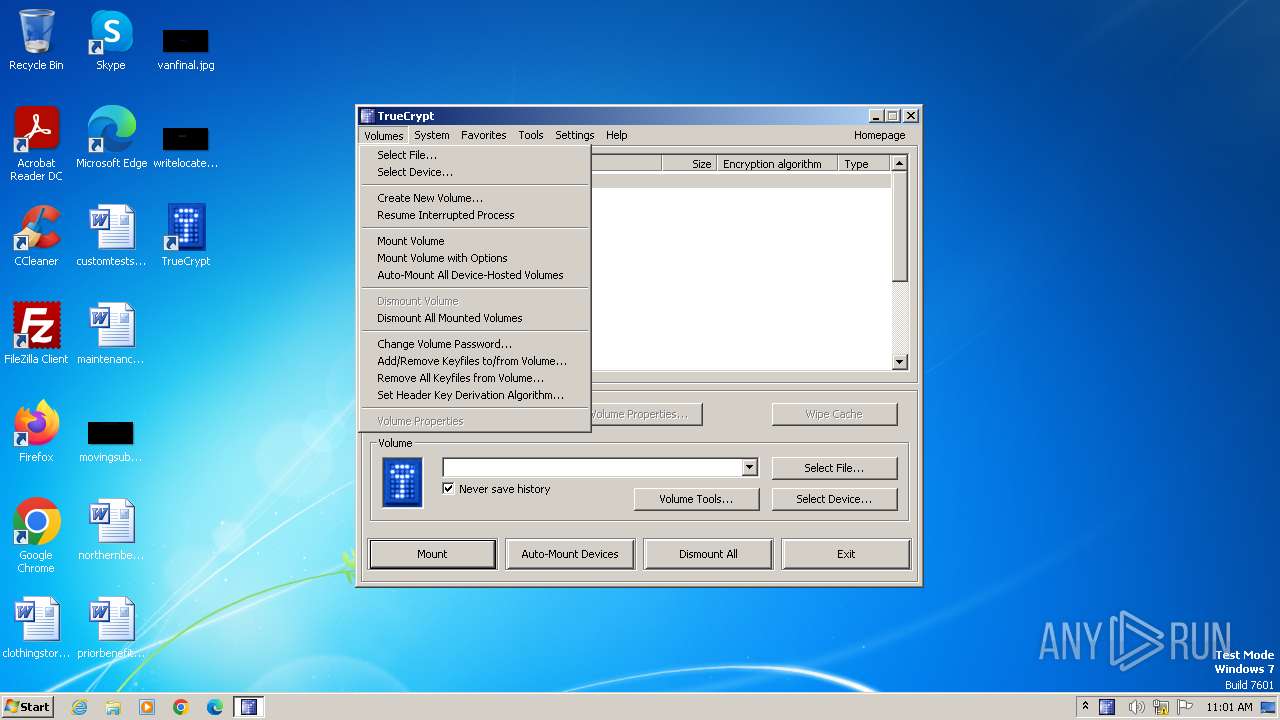Select the clothingstor Word document icon

tap(36, 628)
